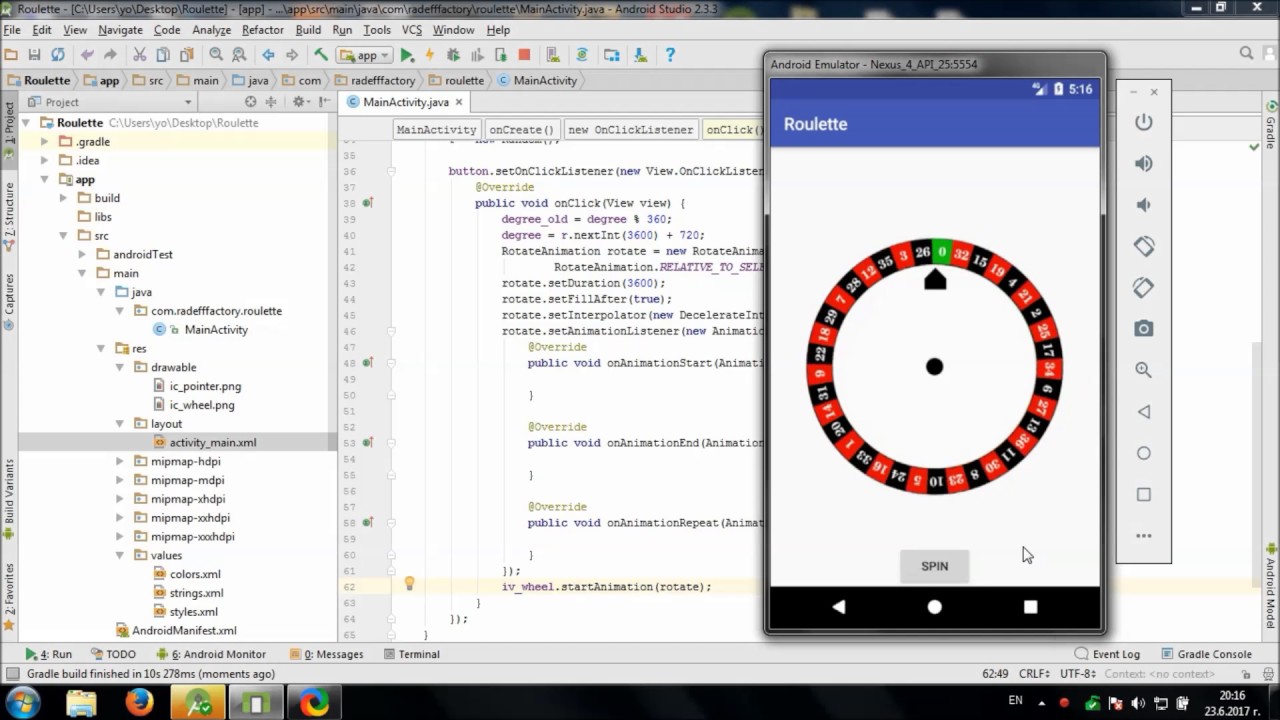Click the Find magnifier icon in toolbar
1280x720 pixels.
click(216, 55)
